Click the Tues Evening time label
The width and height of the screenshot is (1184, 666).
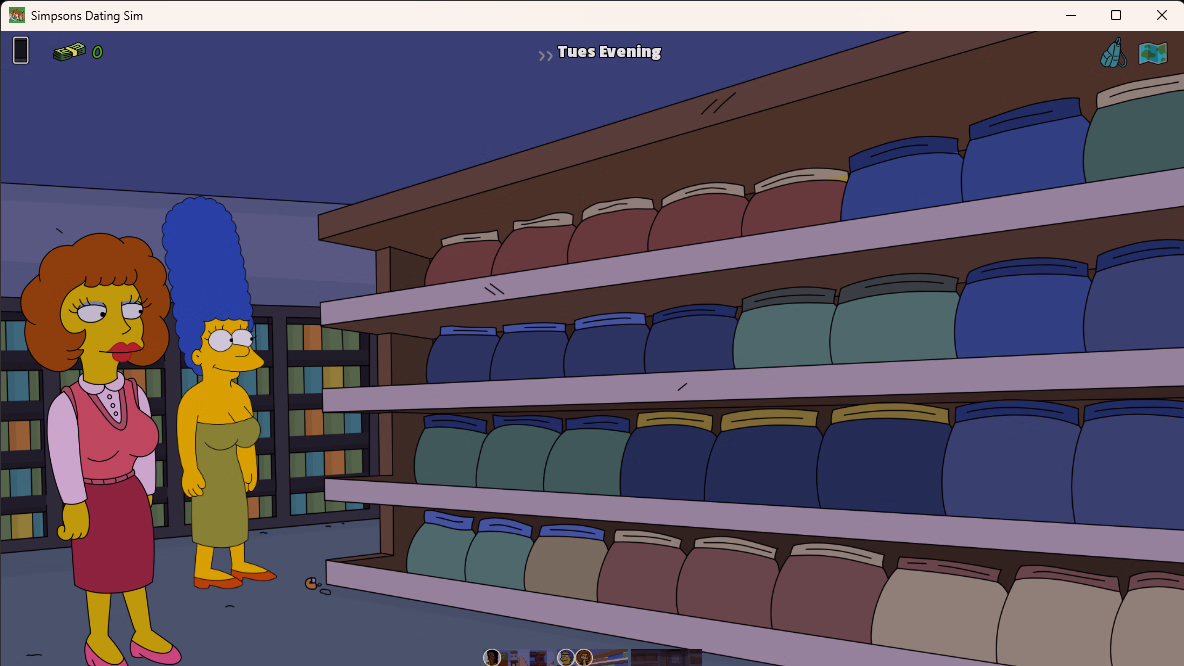click(608, 52)
